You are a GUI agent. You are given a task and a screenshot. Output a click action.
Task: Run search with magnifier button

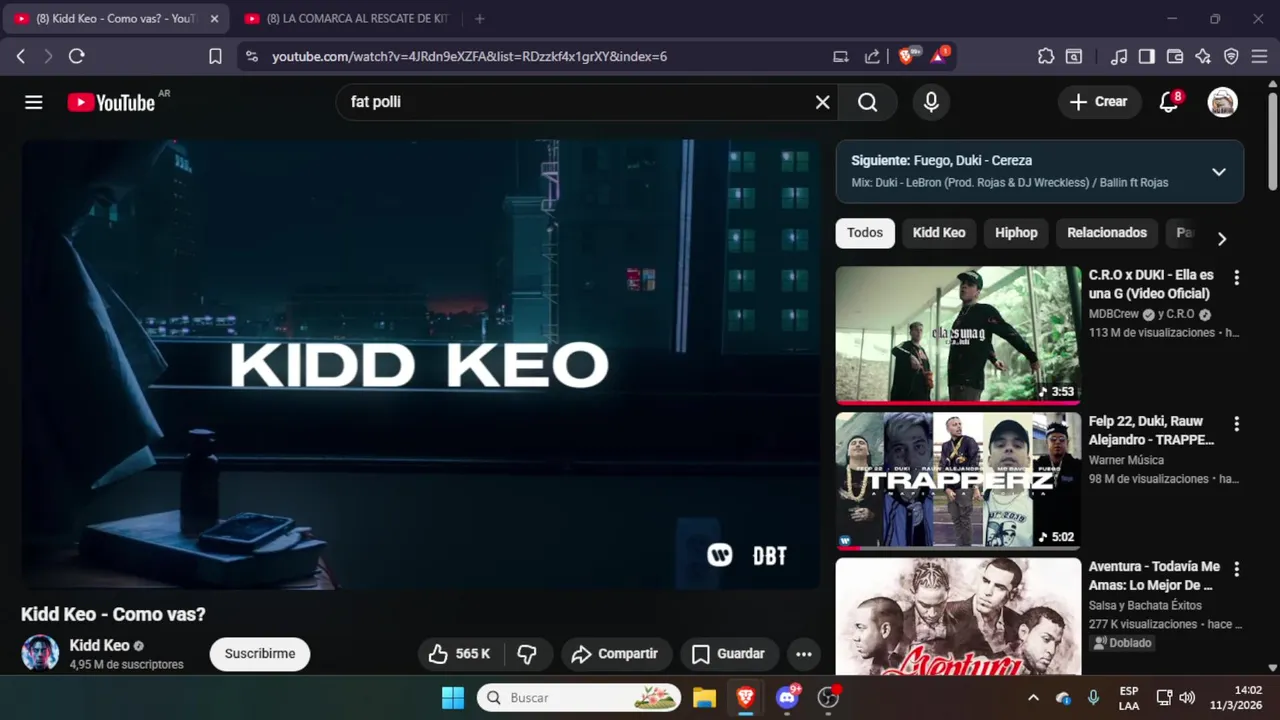pyautogui.click(x=867, y=102)
